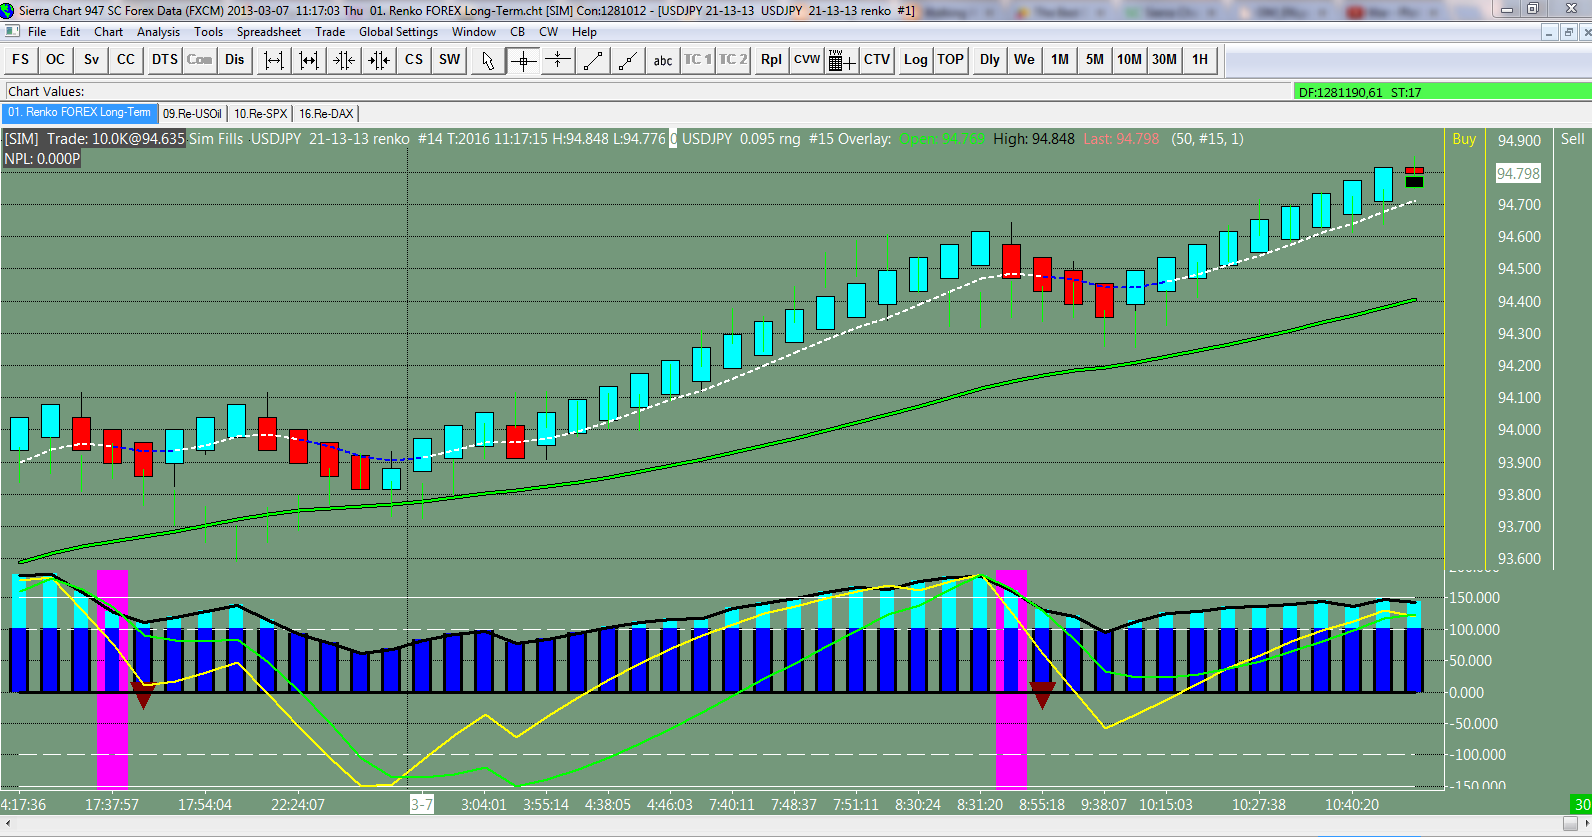Open the Tools menu
The height and width of the screenshot is (837, 1592).
pyautogui.click(x=208, y=32)
